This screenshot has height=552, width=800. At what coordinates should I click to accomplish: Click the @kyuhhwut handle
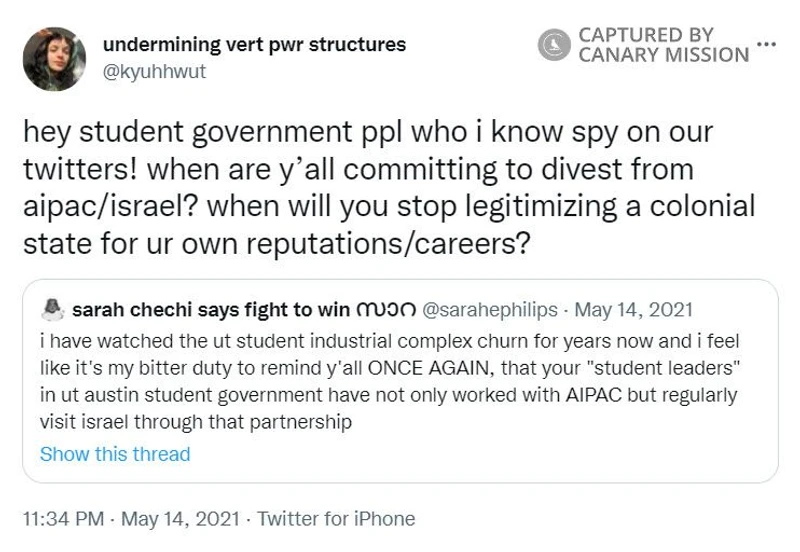pos(154,72)
